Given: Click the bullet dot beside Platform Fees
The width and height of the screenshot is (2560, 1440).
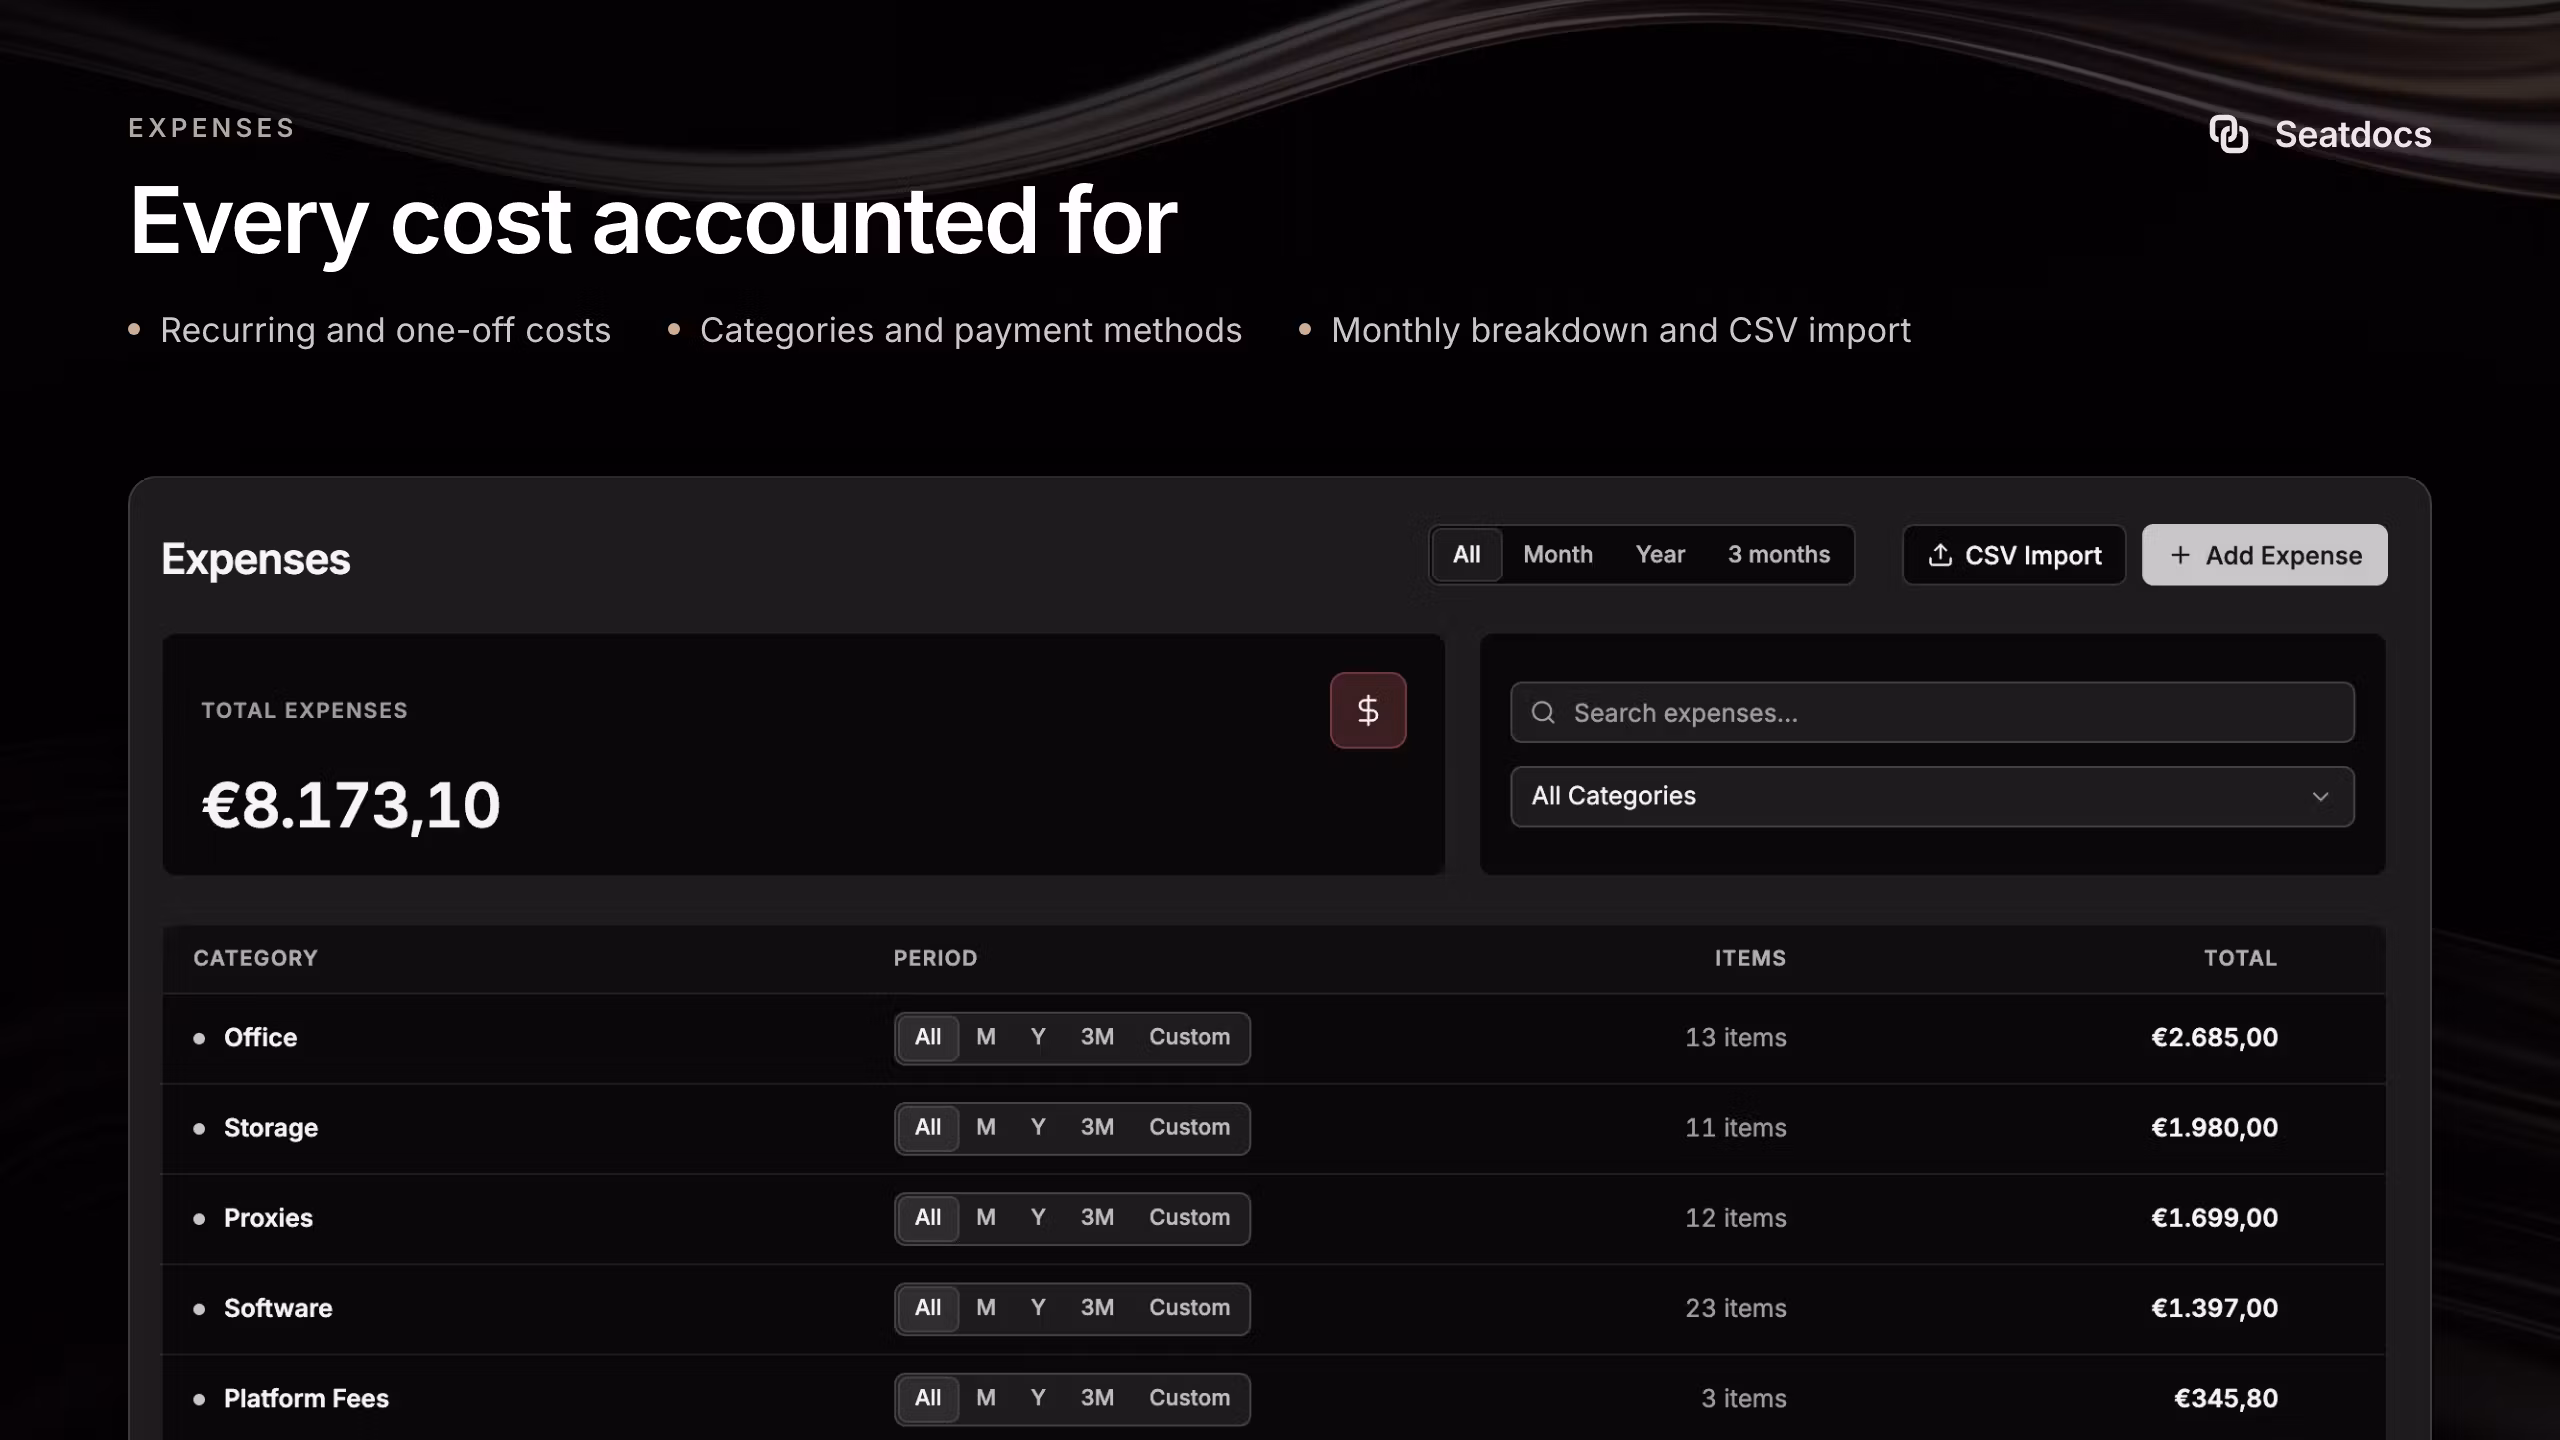Looking at the screenshot, I should coord(199,1399).
